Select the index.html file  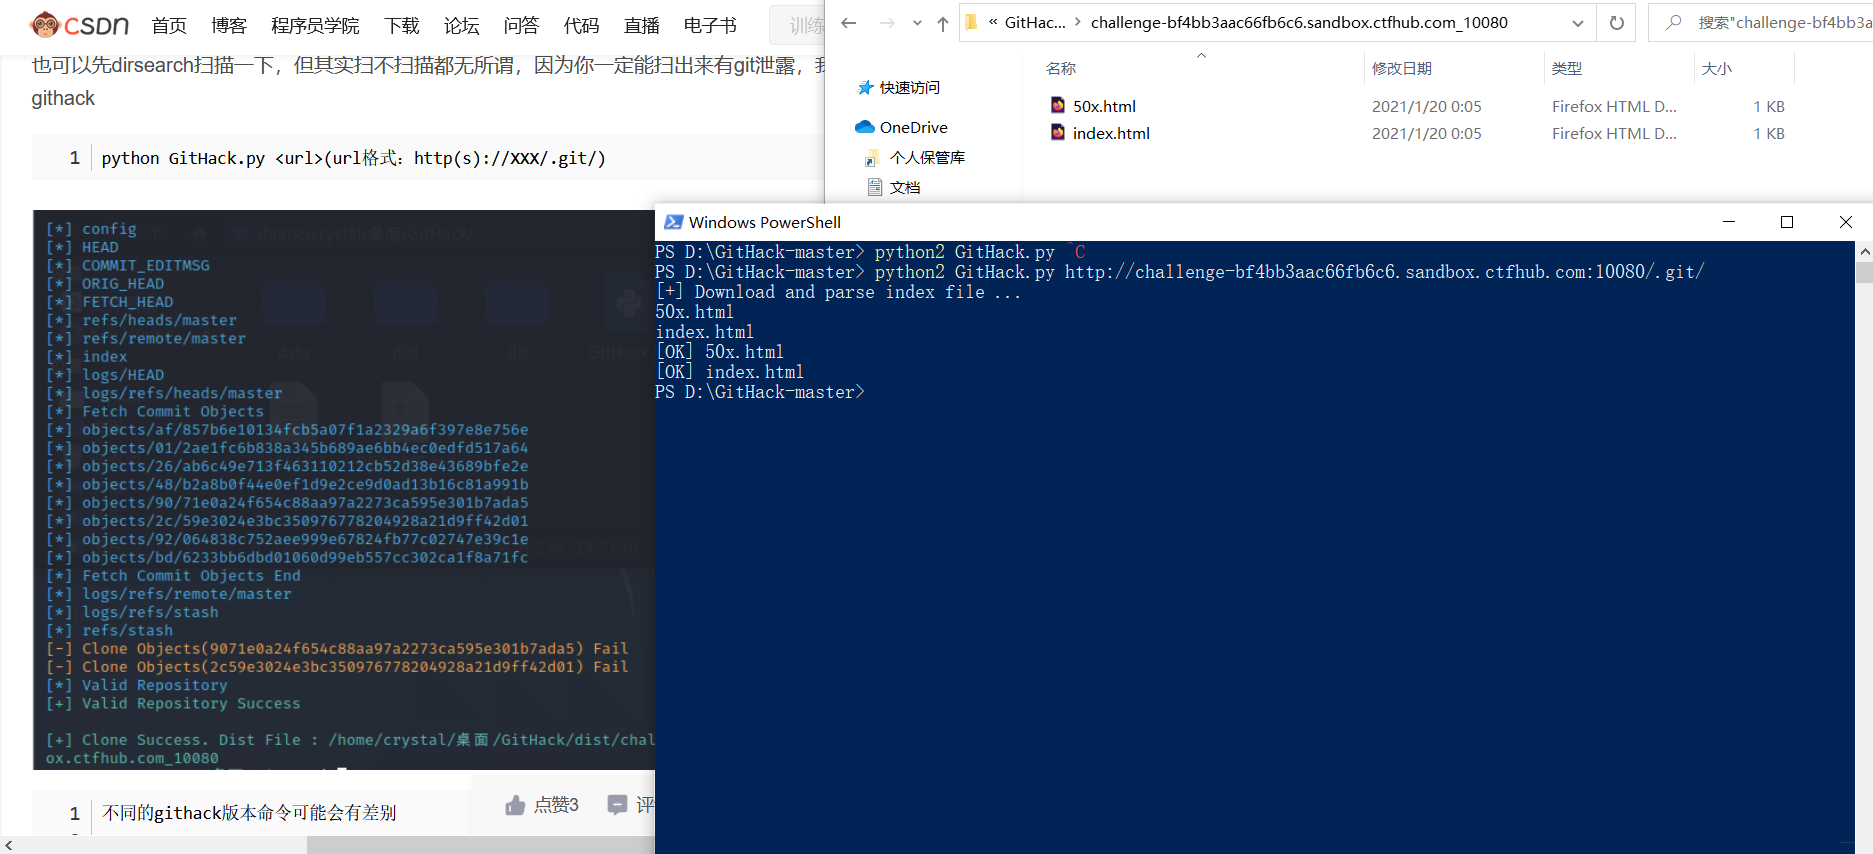coord(1111,133)
